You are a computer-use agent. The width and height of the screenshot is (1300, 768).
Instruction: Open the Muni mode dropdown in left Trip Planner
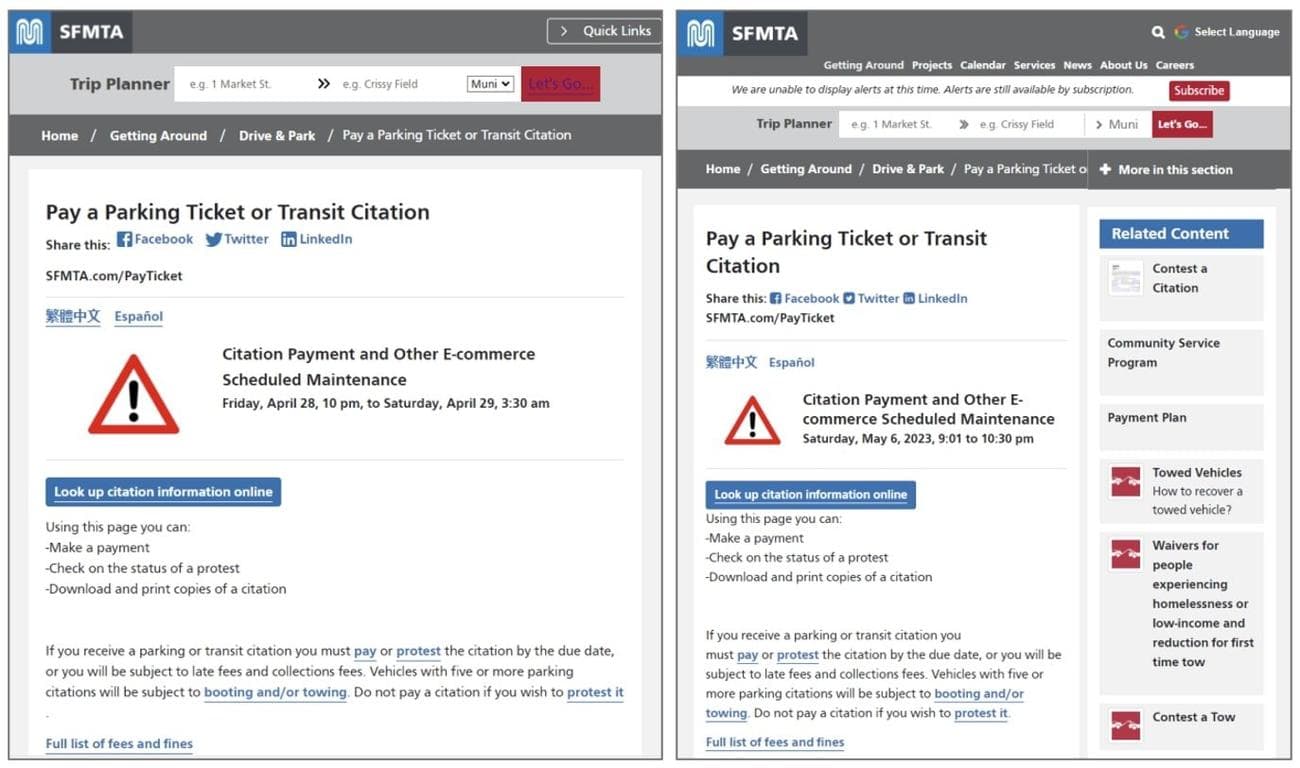490,84
